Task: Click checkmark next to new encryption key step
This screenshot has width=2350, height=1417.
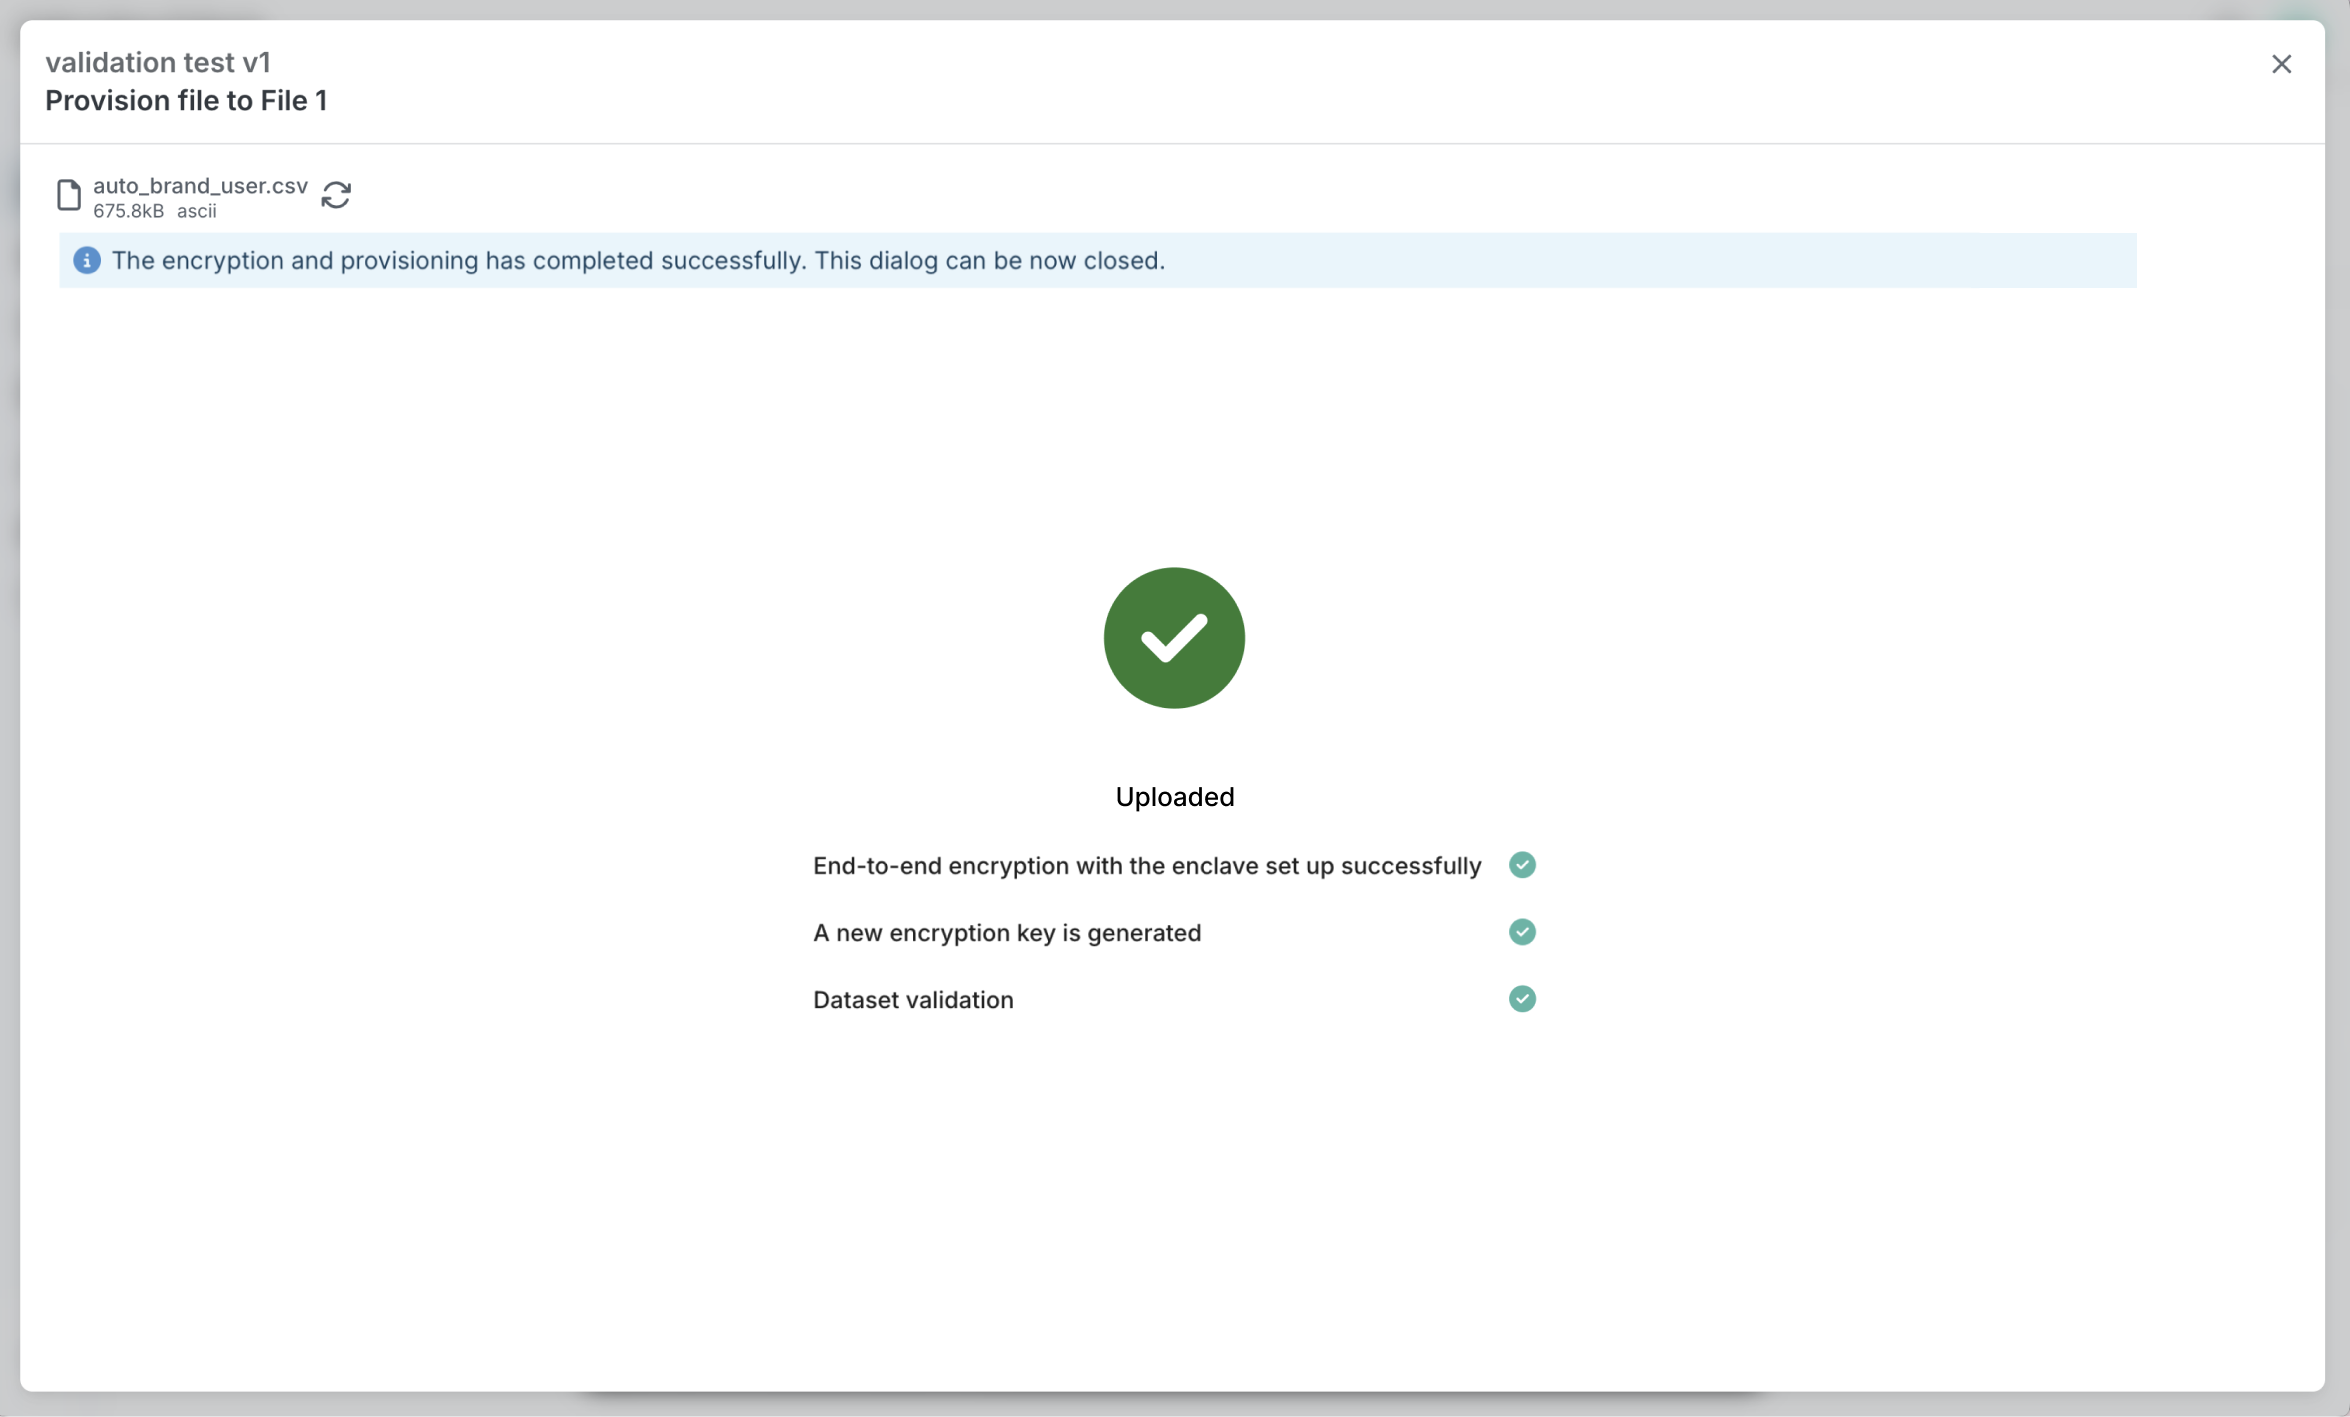Action: pyautogui.click(x=1522, y=932)
